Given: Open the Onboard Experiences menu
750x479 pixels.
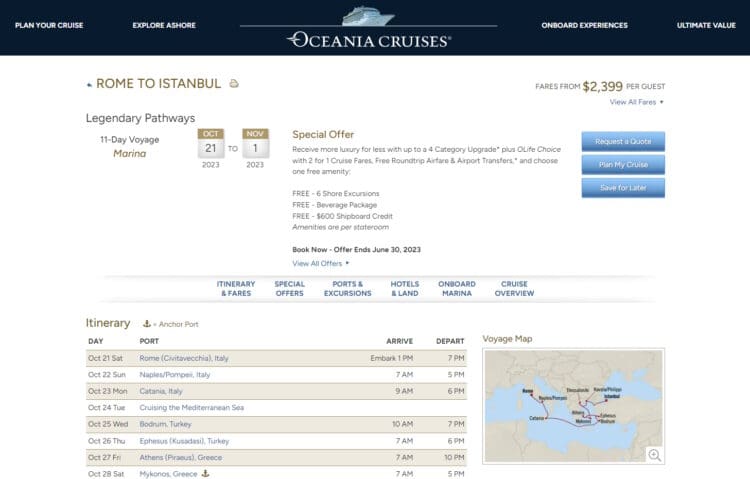Looking at the screenshot, I should 585,25.
